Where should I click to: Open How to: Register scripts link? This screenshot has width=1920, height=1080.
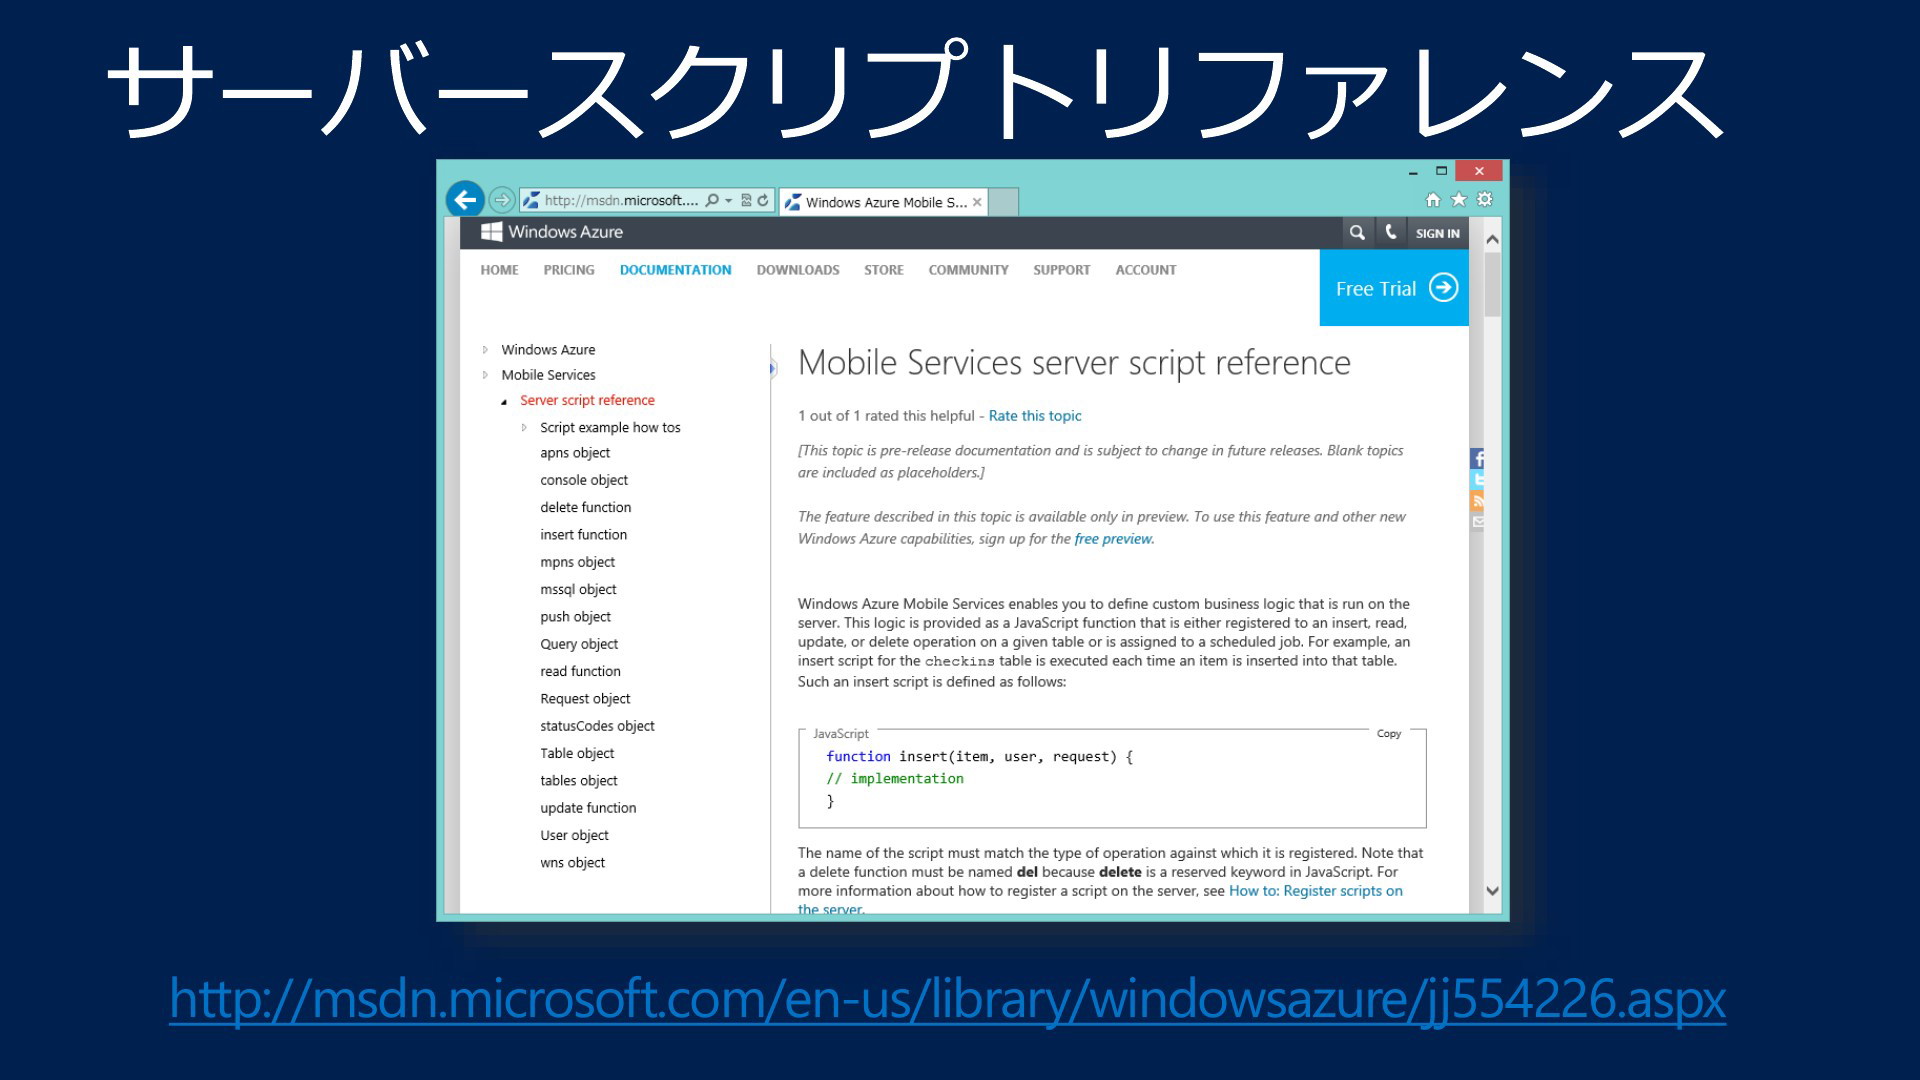point(1316,891)
